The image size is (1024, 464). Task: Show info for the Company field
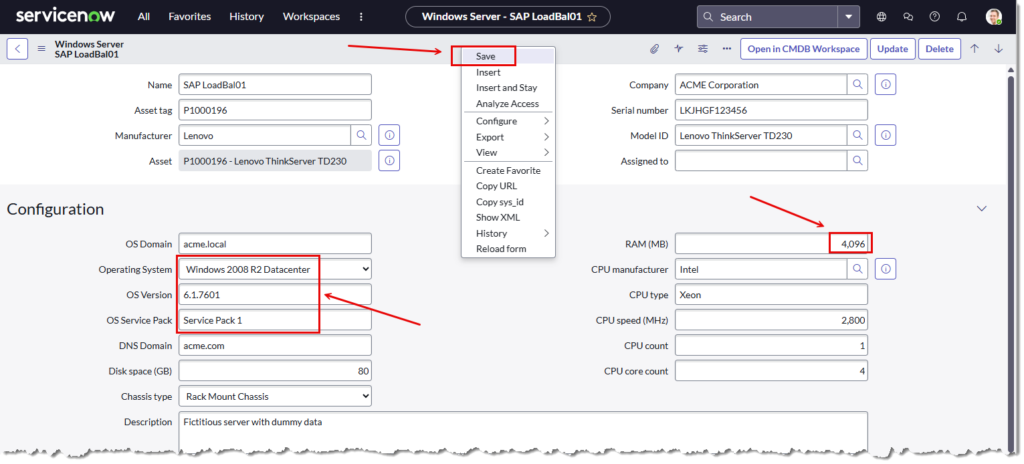click(x=887, y=85)
